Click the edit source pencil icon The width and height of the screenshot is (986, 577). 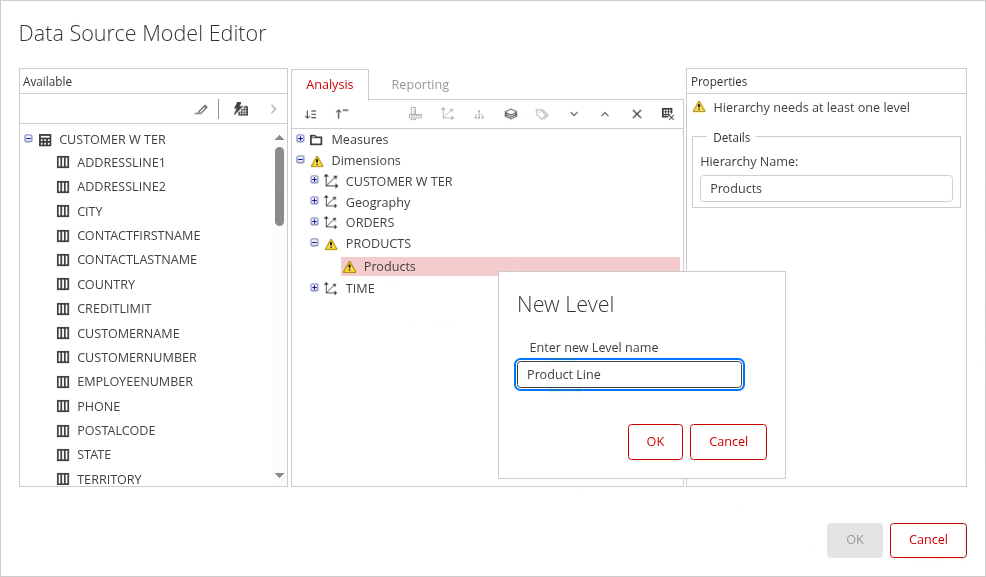[201, 109]
